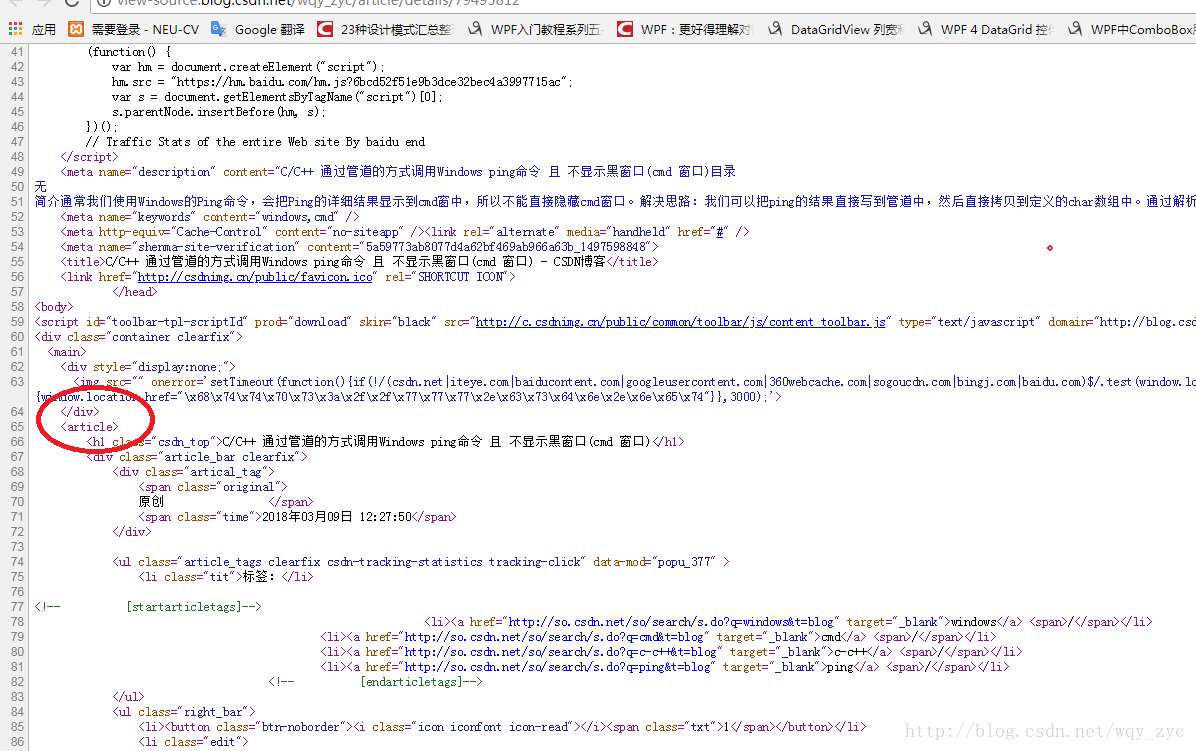Click the li class "edit" line
Viewport: 1196px width, 751px height.
pyautogui.click(x=193, y=742)
